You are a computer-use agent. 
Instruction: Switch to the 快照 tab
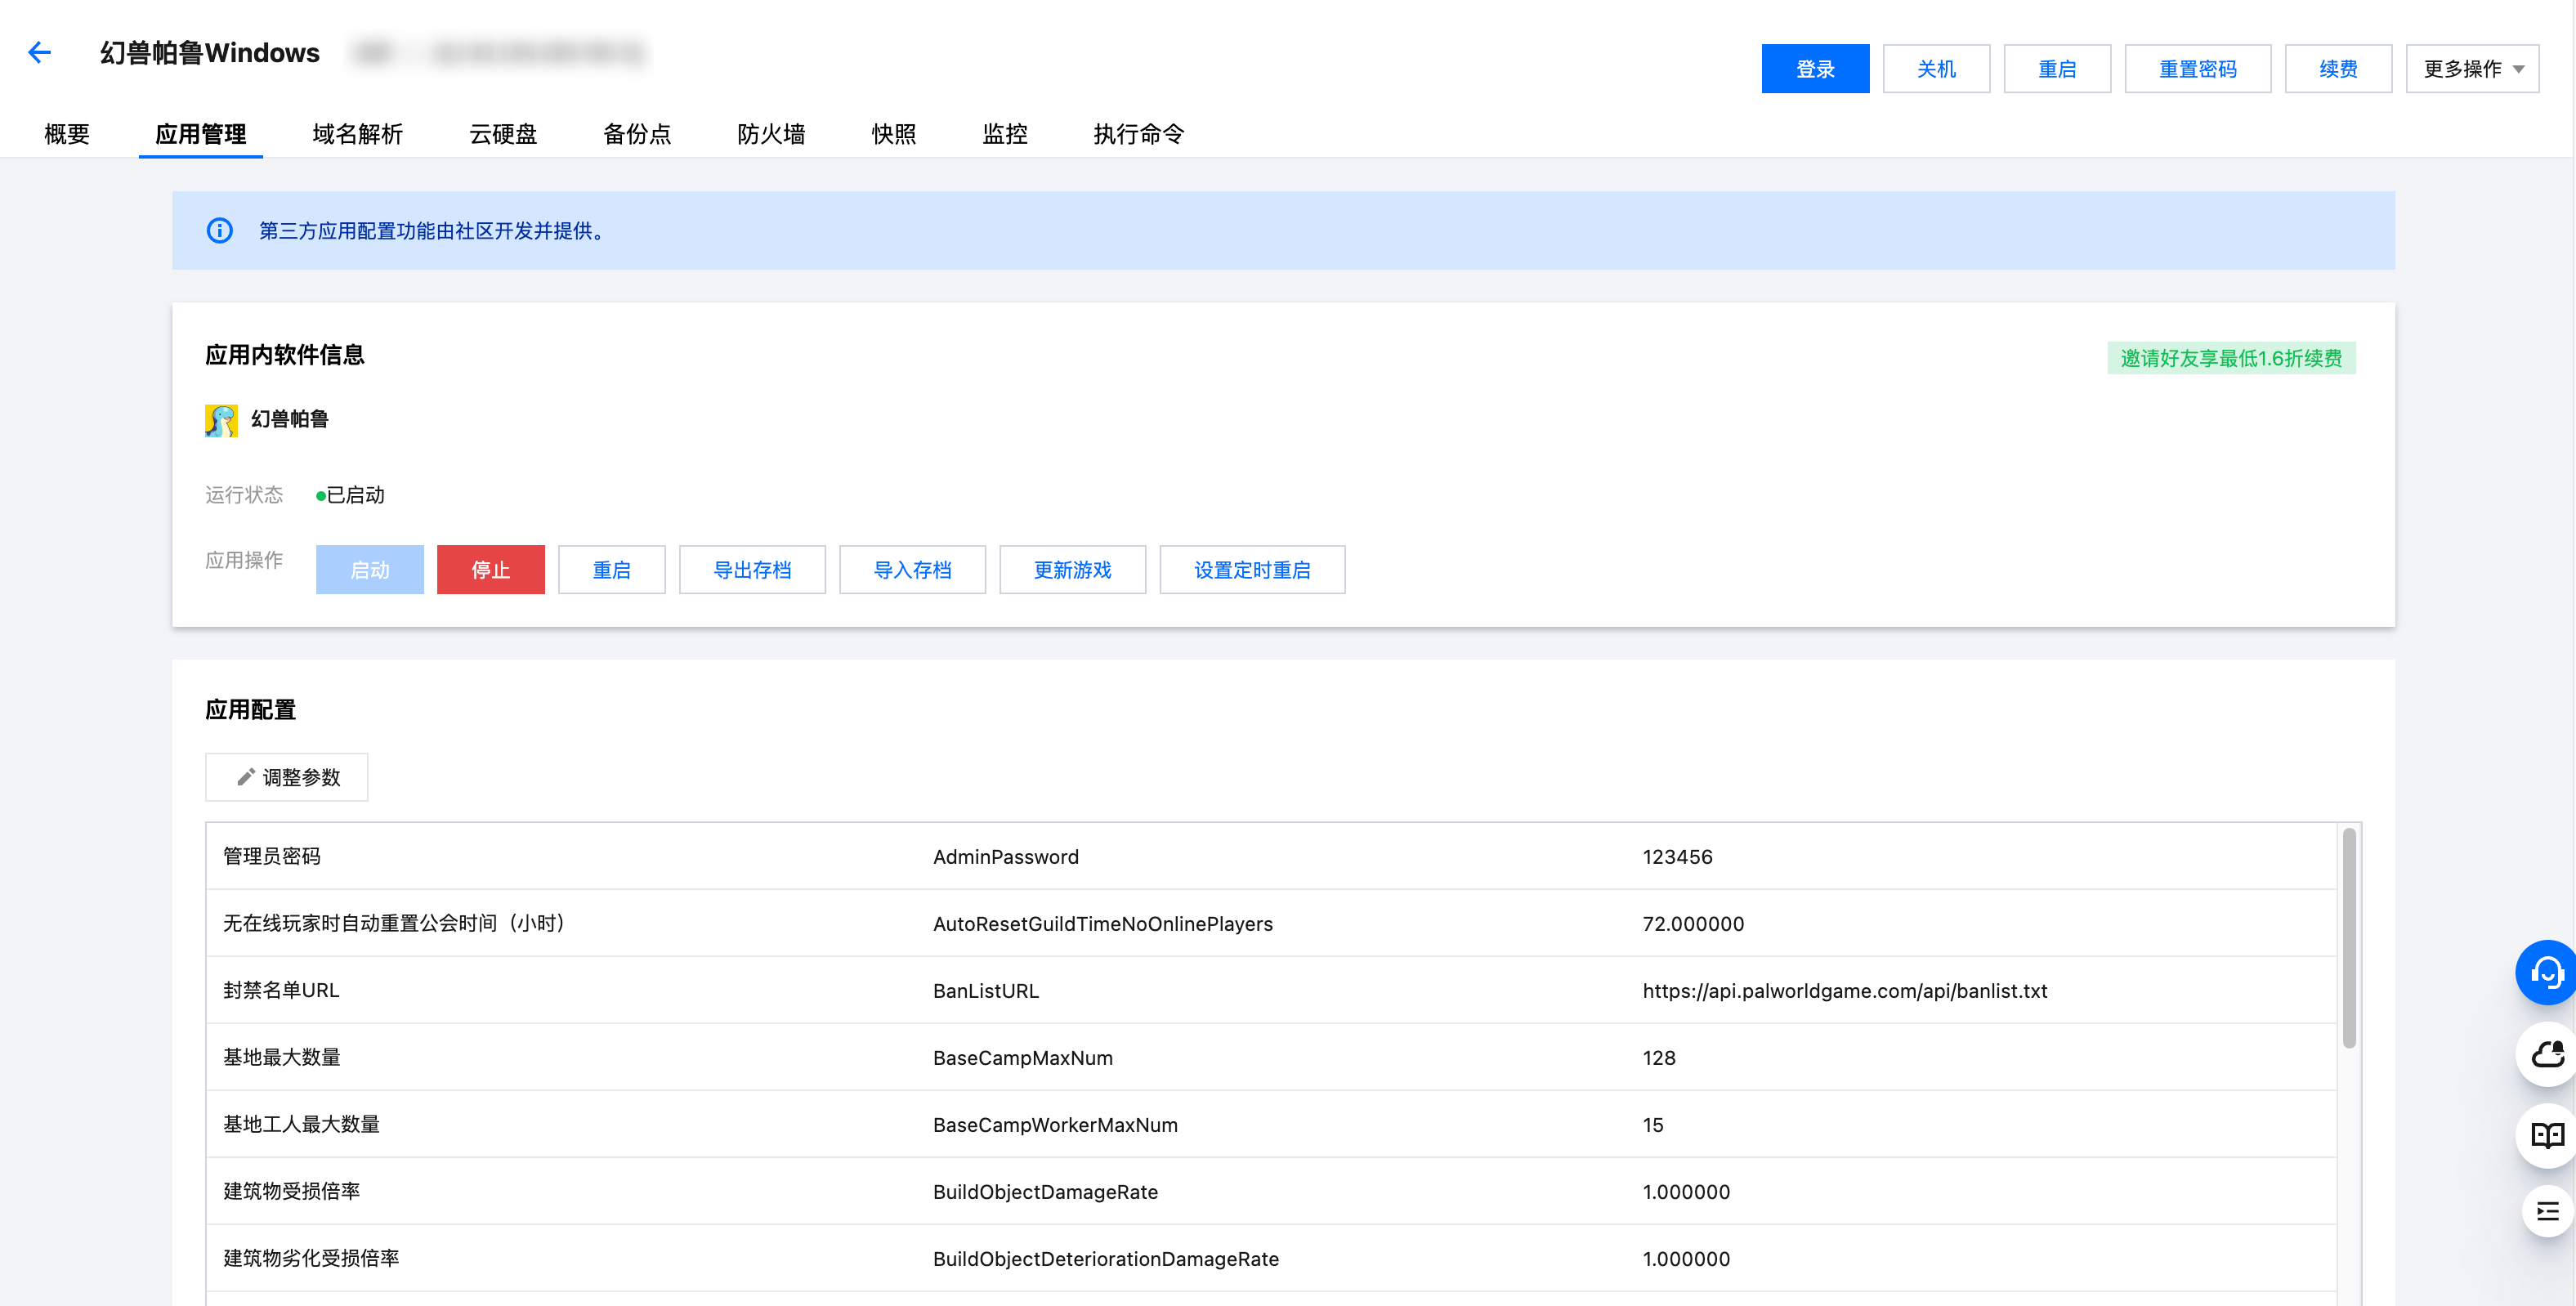pyautogui.click(x=895, y=134)
